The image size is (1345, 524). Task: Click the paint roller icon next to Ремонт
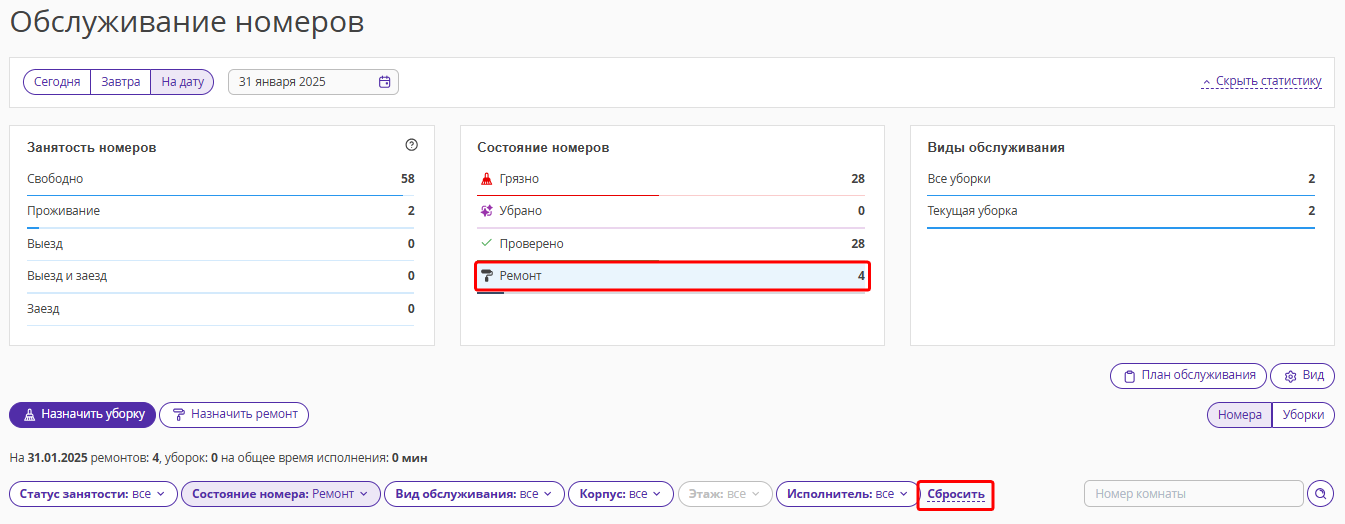point(487,275)
